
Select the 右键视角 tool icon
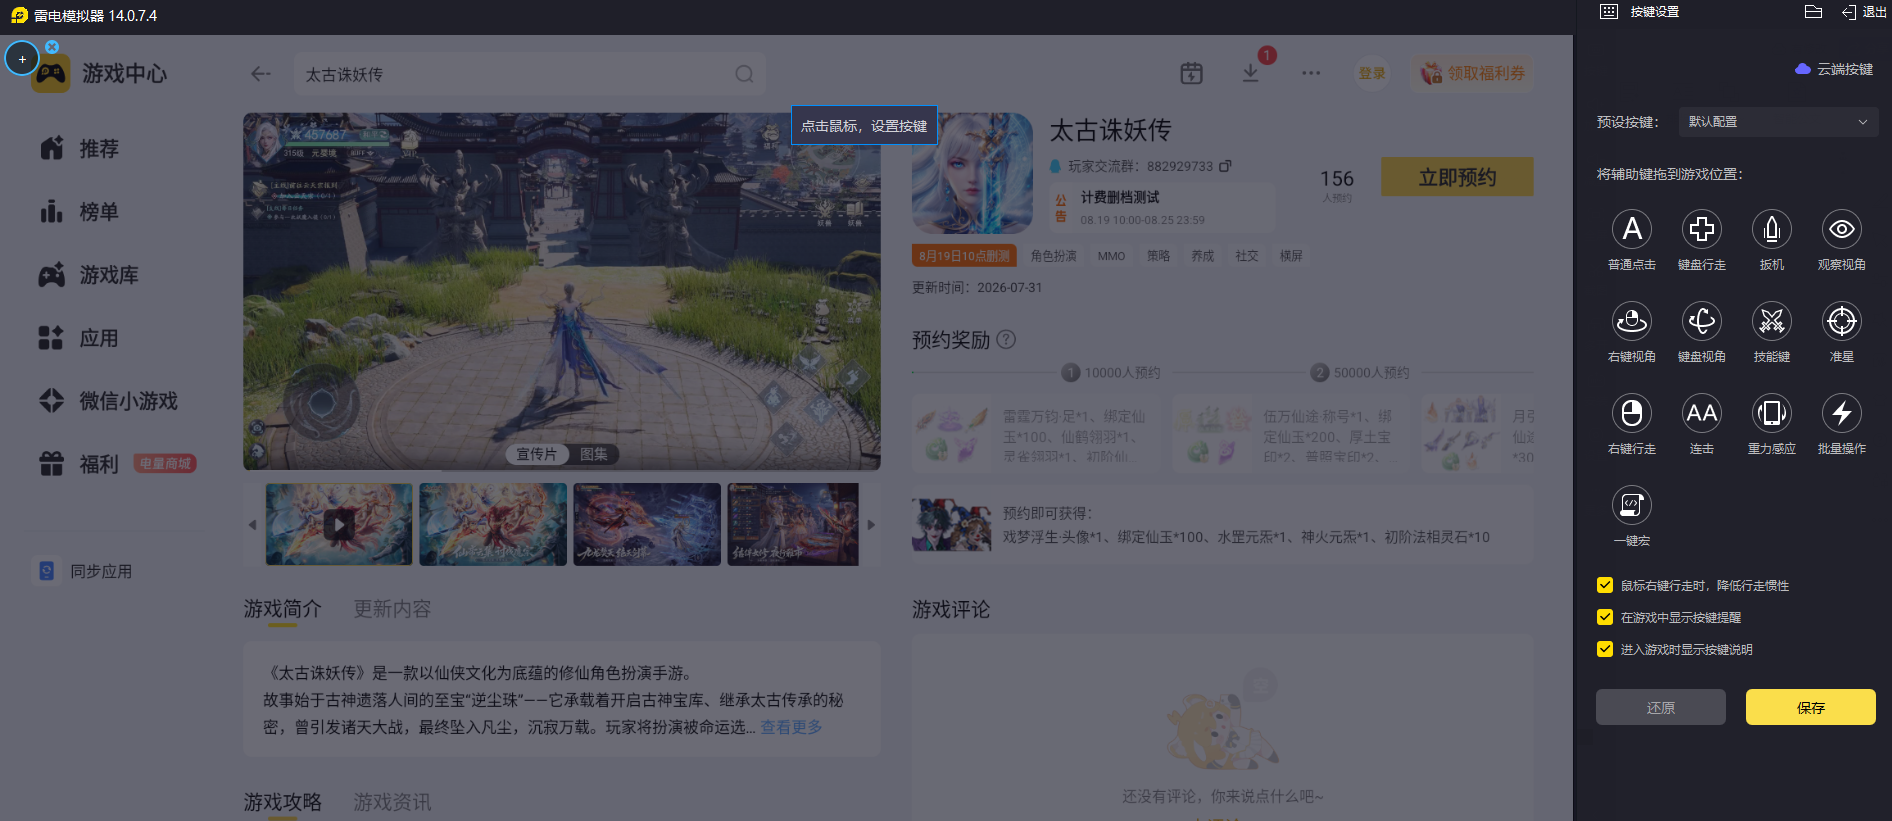click(1632, 322)
